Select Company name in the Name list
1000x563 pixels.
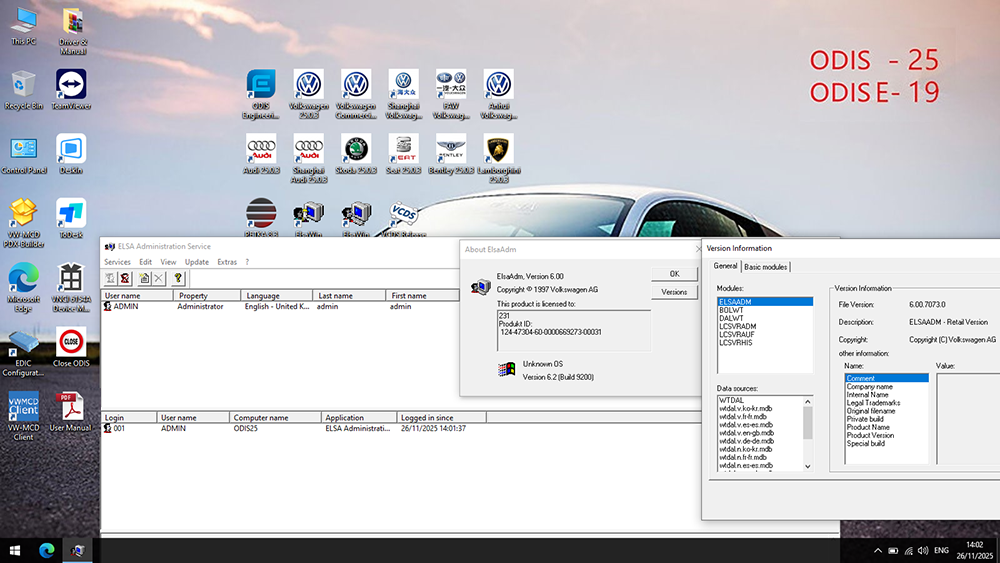coord(869,387)
